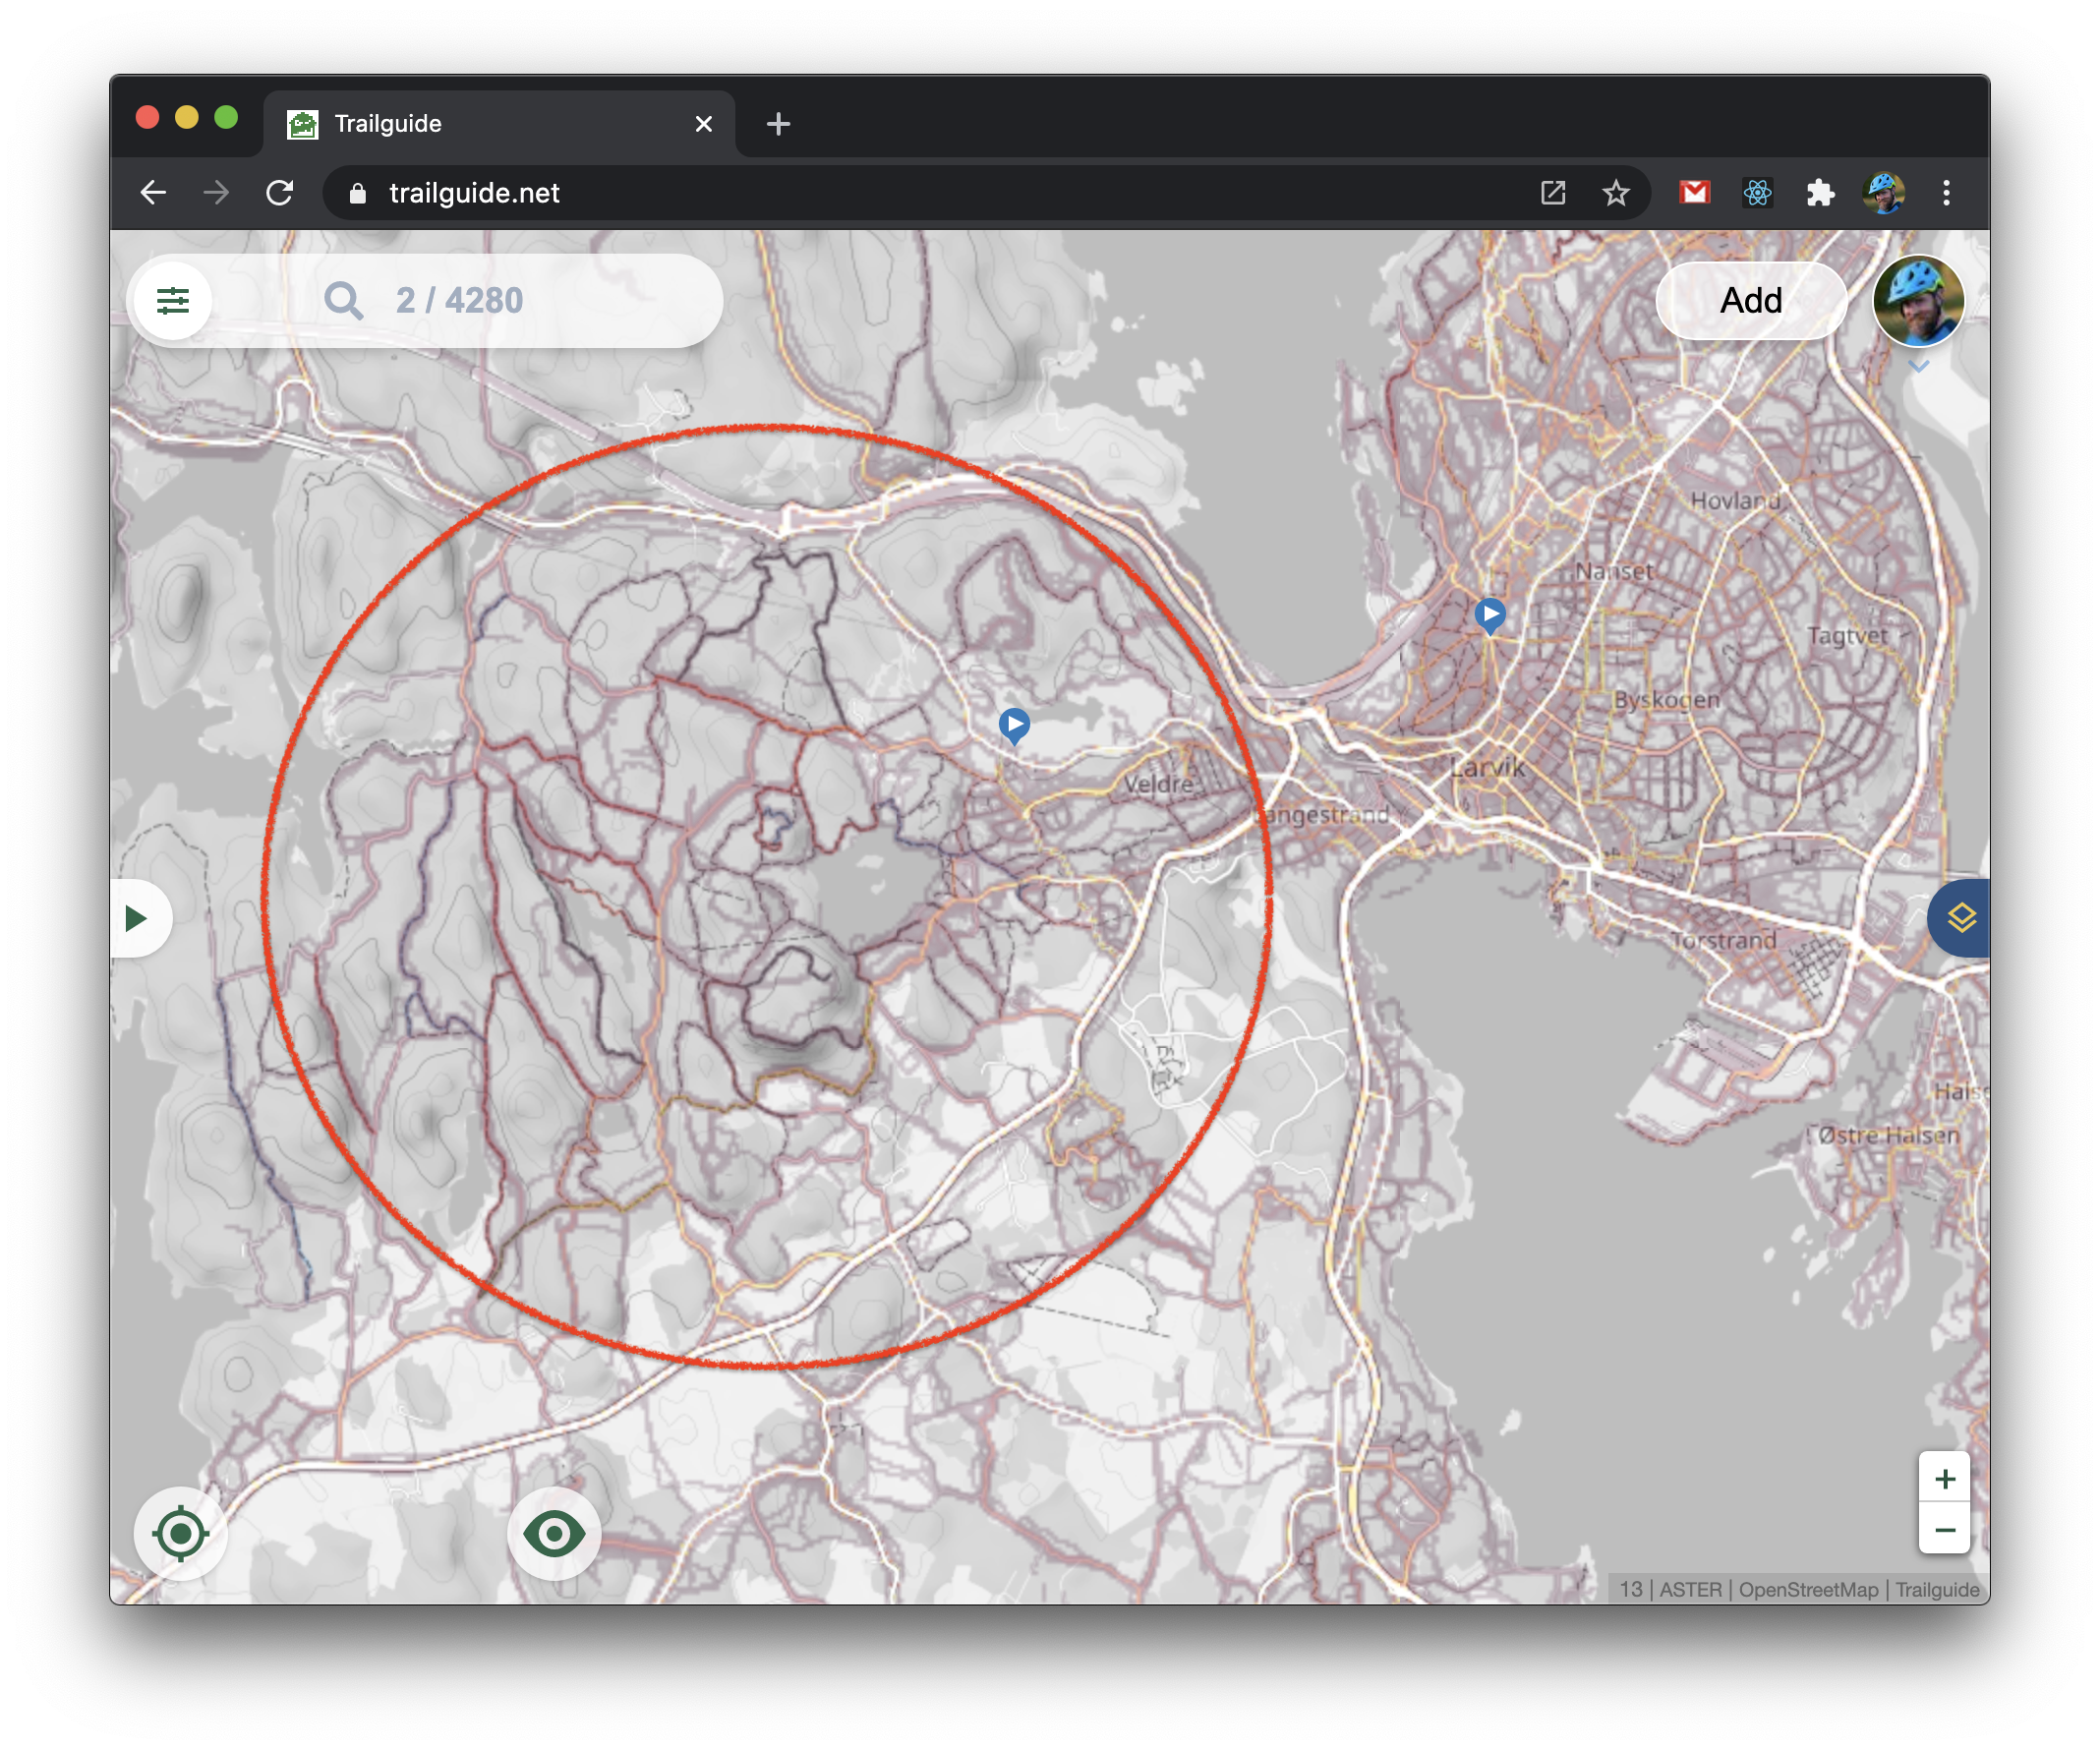Open the filter settings sliders button
The image size is (2100, 1750).
pyautogui.click(x=172, y=300)
